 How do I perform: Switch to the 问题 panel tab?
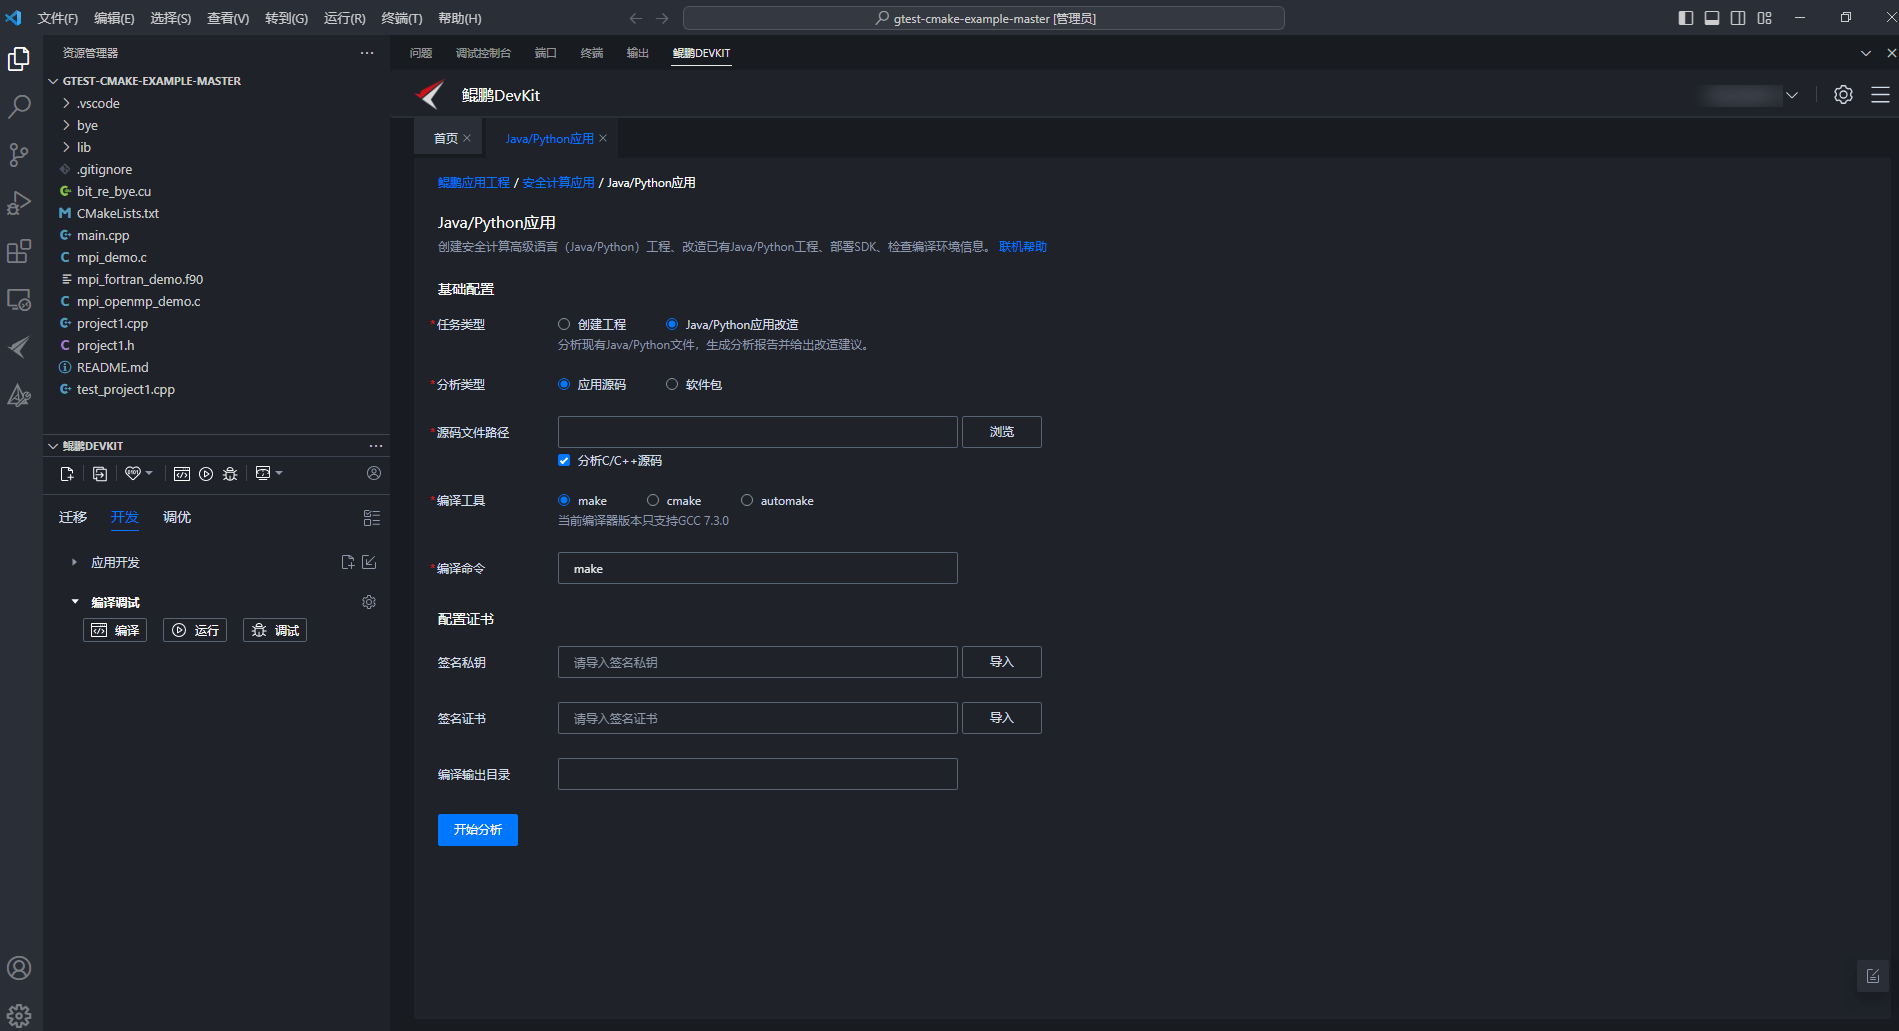(x=421, y=53)
